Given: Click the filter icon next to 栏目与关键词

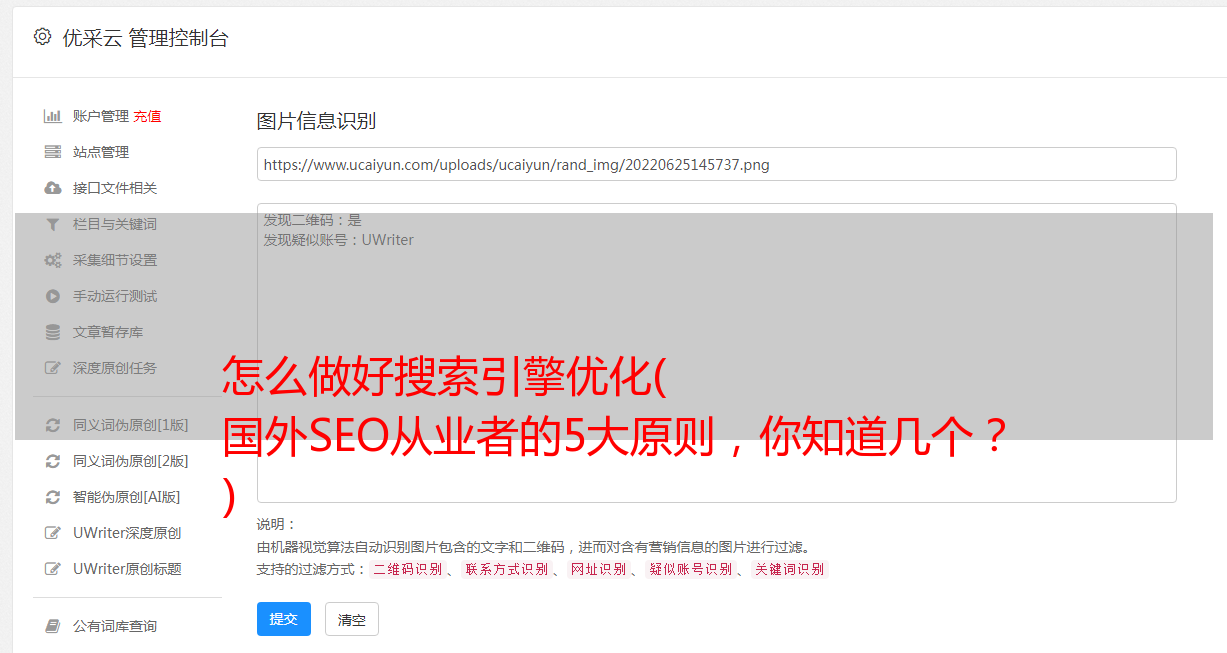Looking at the screenshot, I should pos(53,224).
